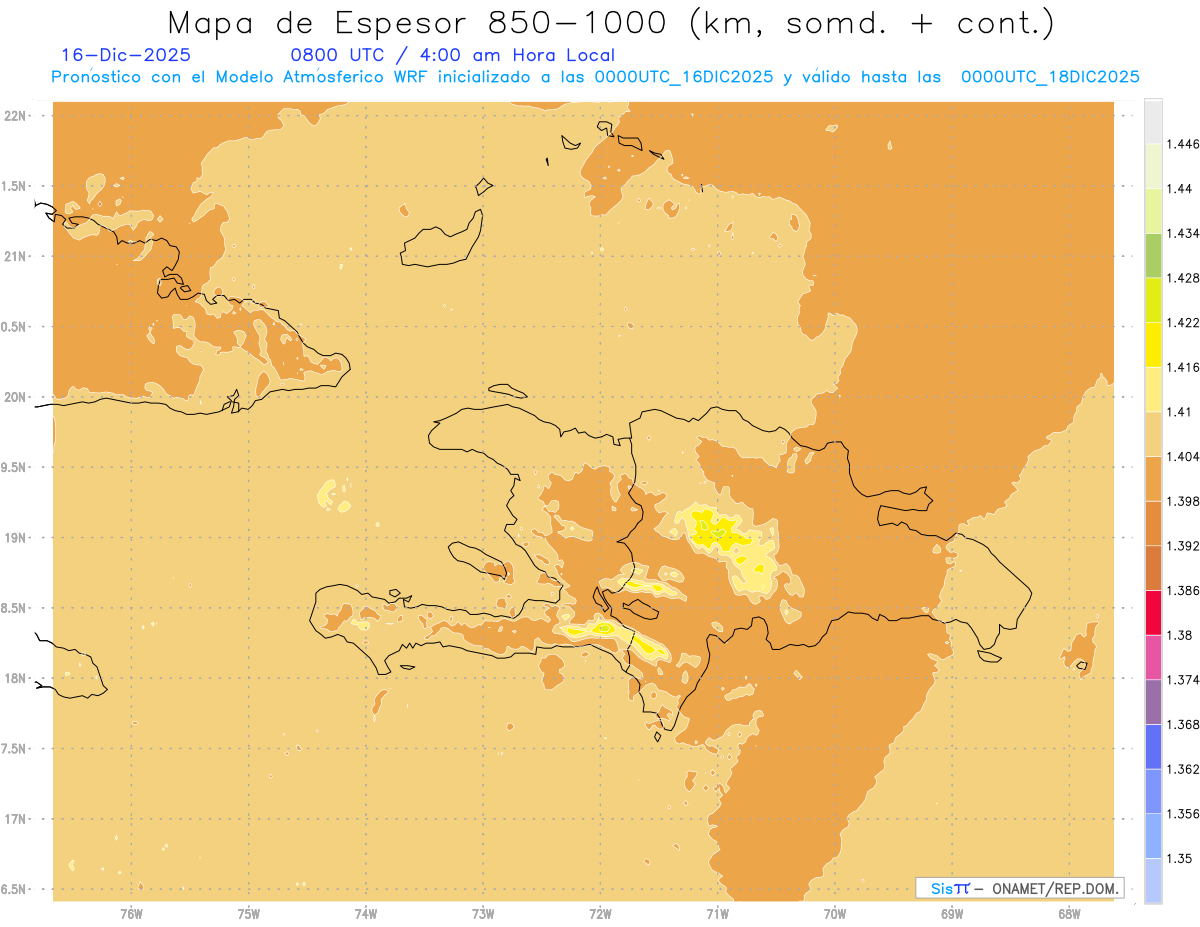The width and height of the screenshot is (1200, 927).
Task: Click the '74W' longitude axis label
Action: (x=366, y=913)
